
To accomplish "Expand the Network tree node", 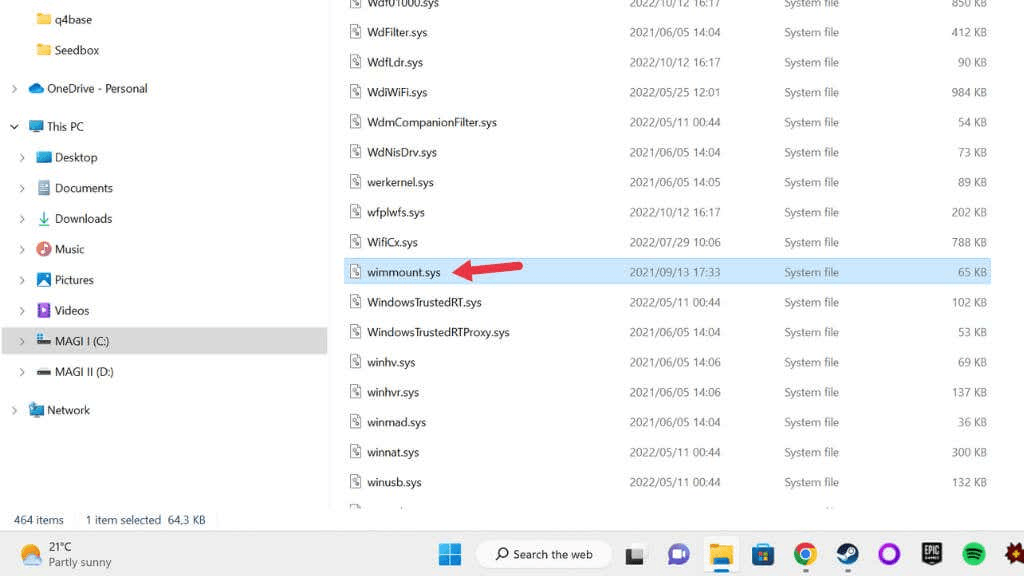I will [x=14, y=411].
